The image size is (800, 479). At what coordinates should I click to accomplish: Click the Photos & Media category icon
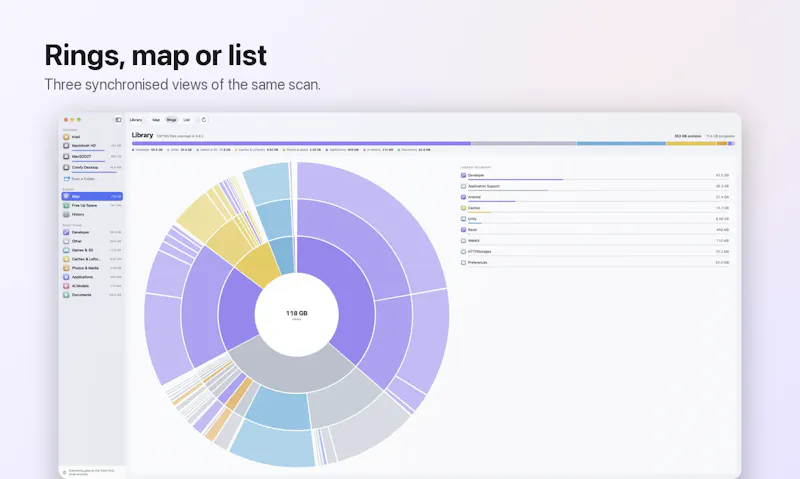point(66,268)
